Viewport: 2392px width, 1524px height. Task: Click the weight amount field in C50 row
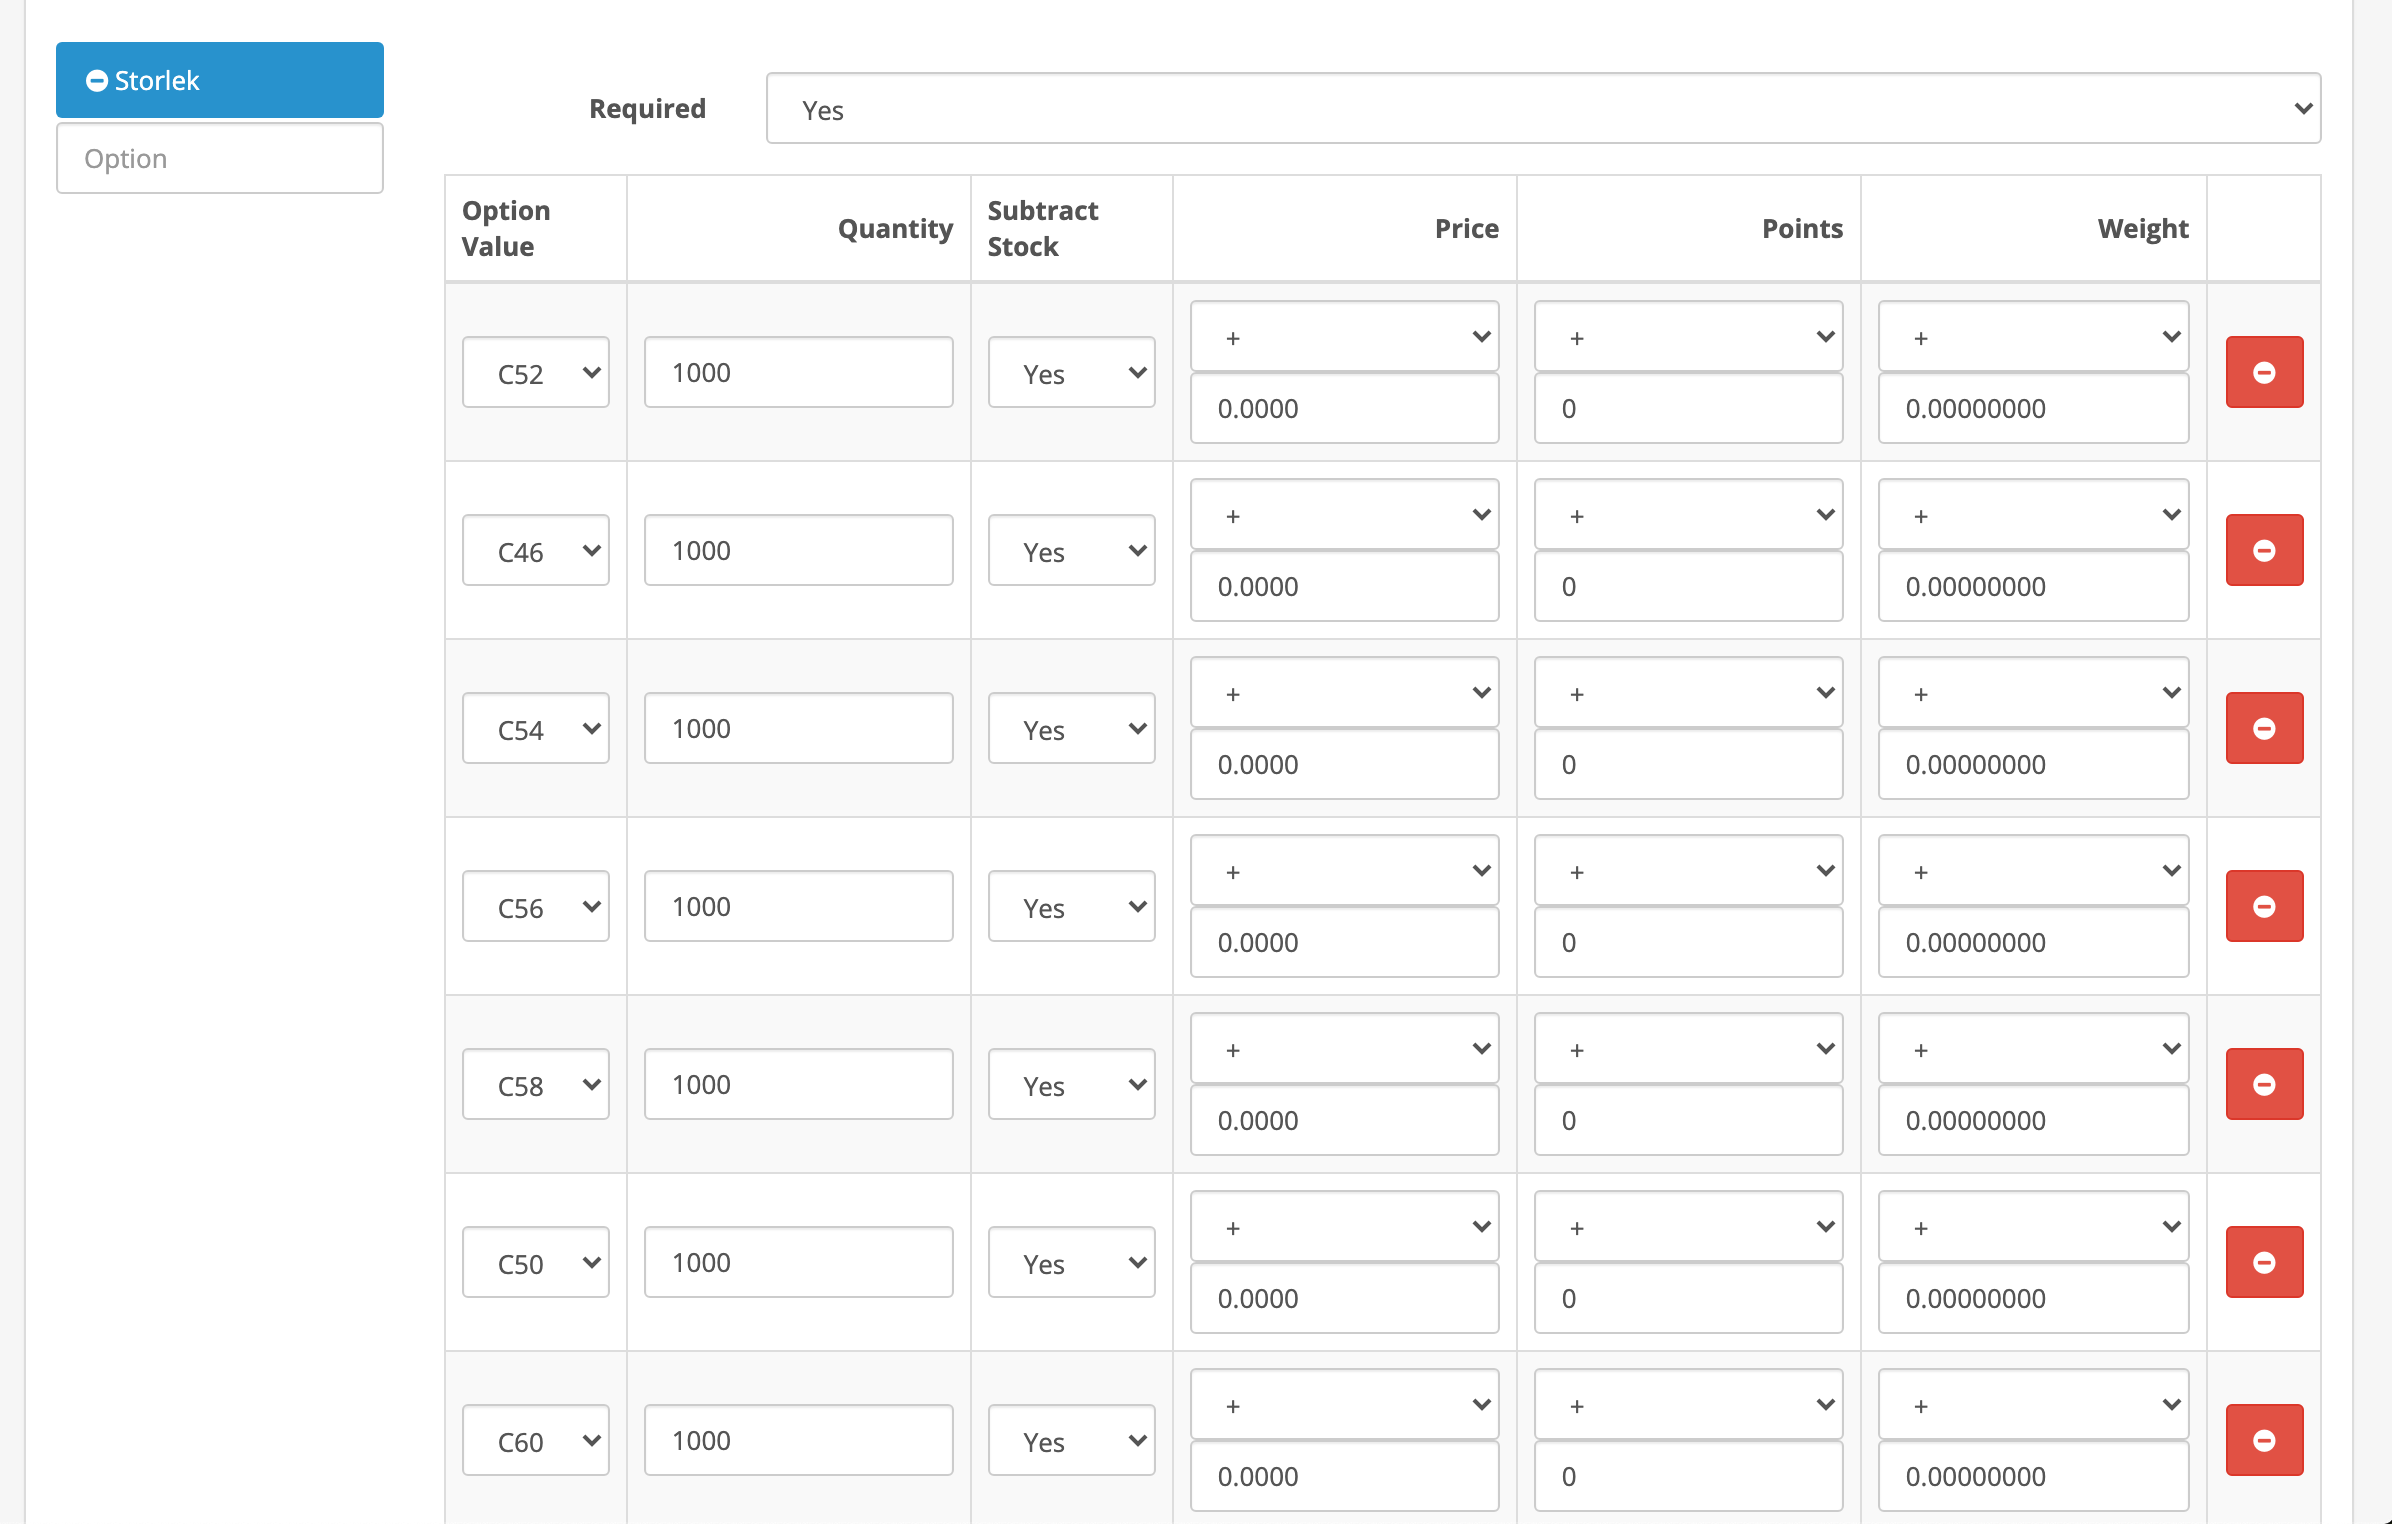(x=2034, y=1298)
